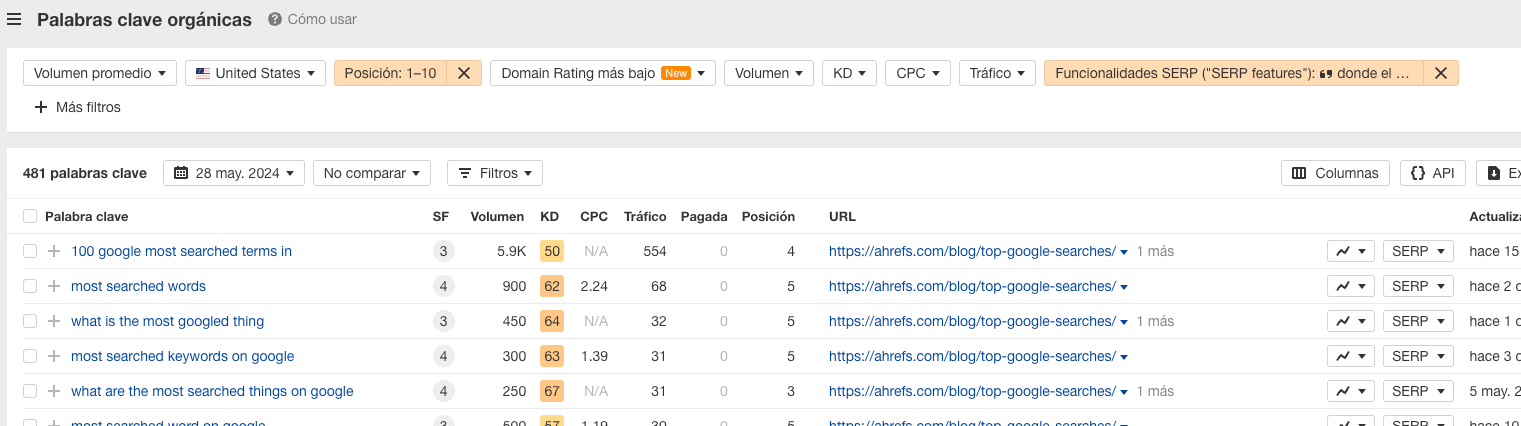Screen dimensions: 1521x426
Task: Open the Columnas column settings
Action: click(1335, 173)
